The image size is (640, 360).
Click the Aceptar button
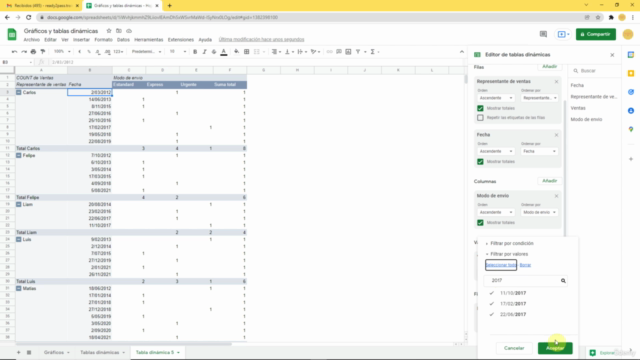pyautogui.click(x=555, y=348)
